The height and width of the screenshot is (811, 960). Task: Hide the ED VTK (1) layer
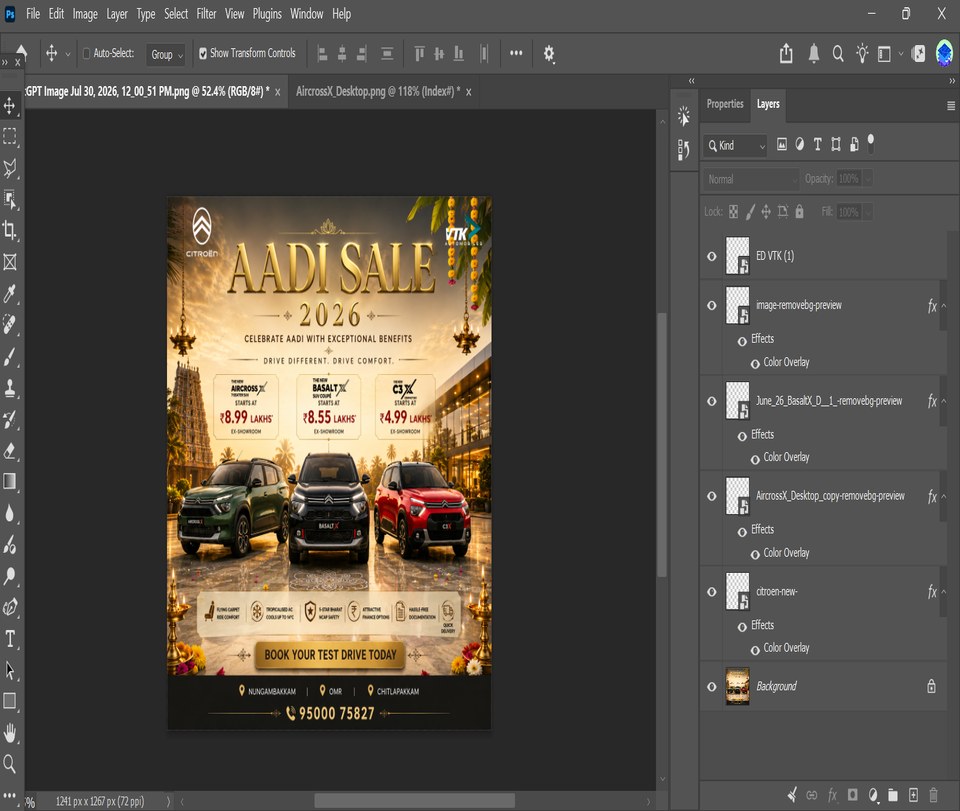711,256
